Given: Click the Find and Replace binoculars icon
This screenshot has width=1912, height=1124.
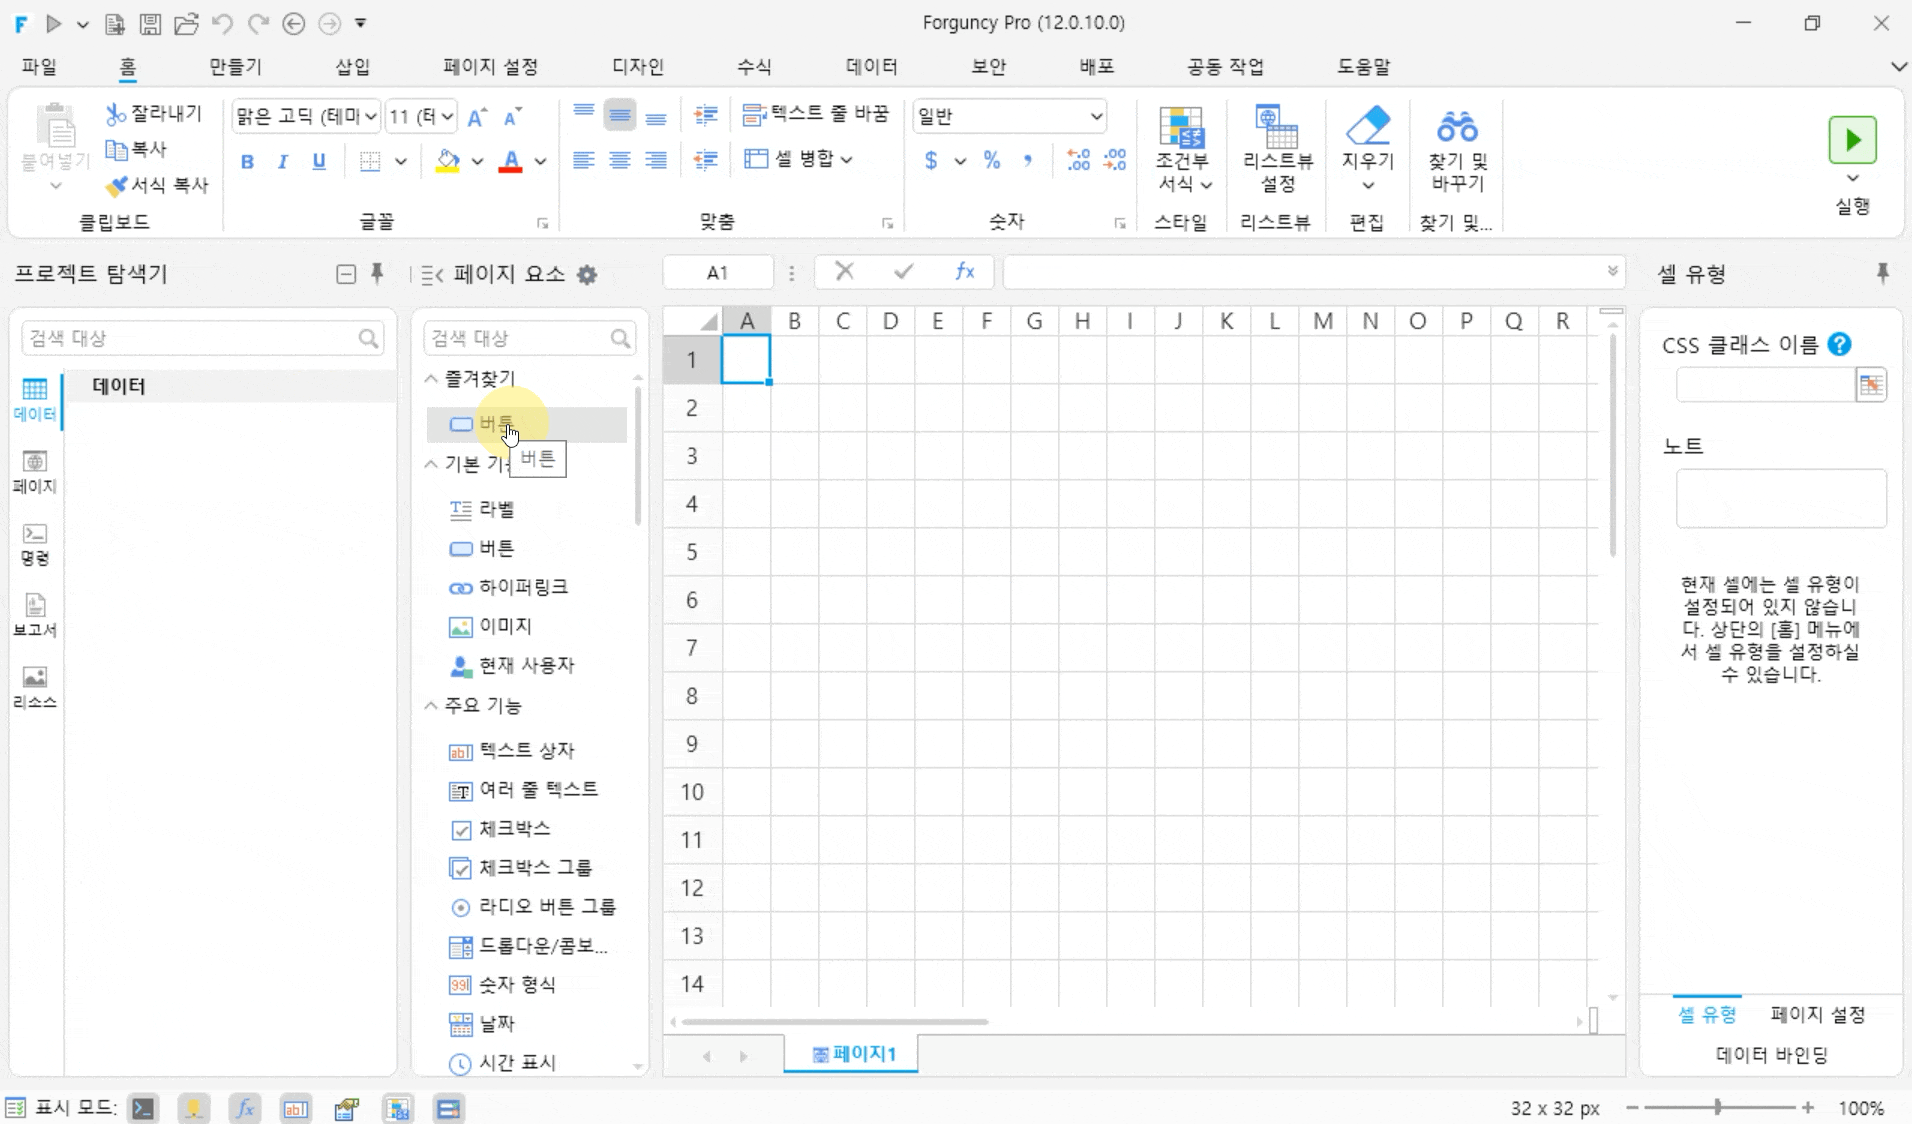Looking at the screenshot, I should [1457, 127].
